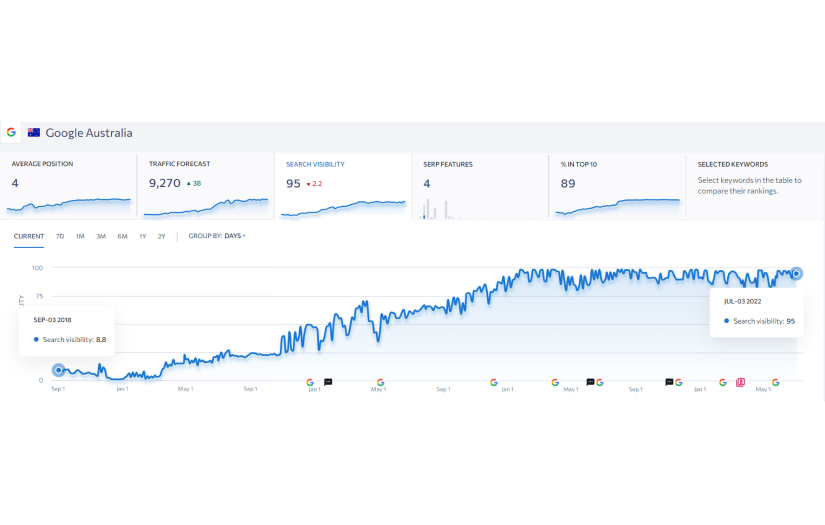The width and height of the screenshot is (825, 525).
Task: Select the SERP Features metric card
Action: click(x=480, y=185)
